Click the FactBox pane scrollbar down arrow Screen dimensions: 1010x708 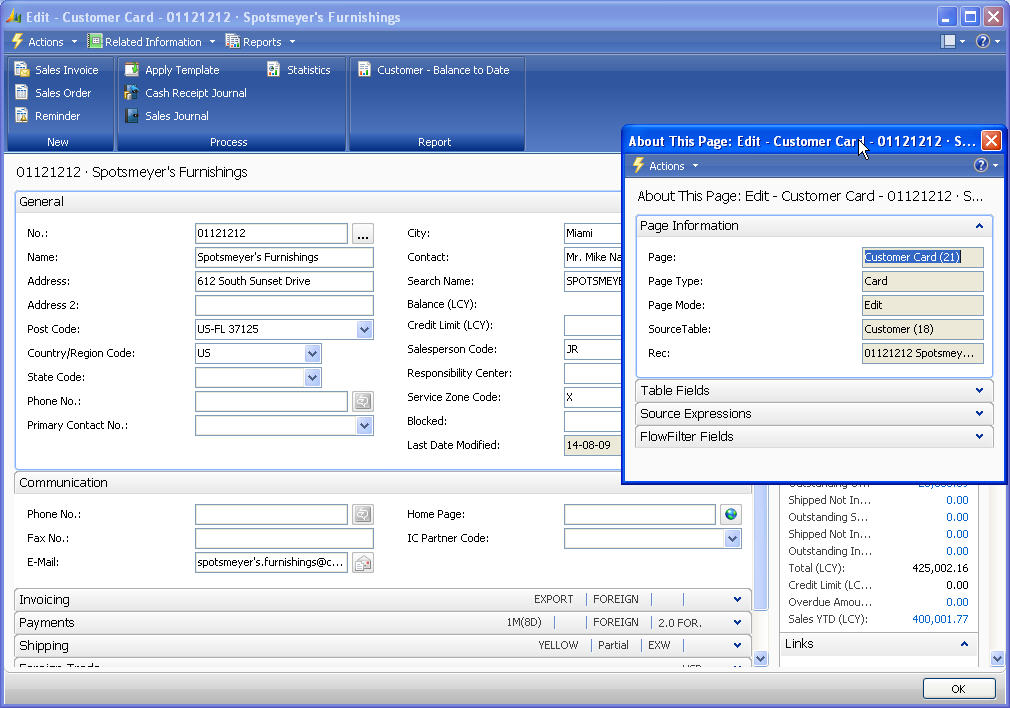[997, 658]
